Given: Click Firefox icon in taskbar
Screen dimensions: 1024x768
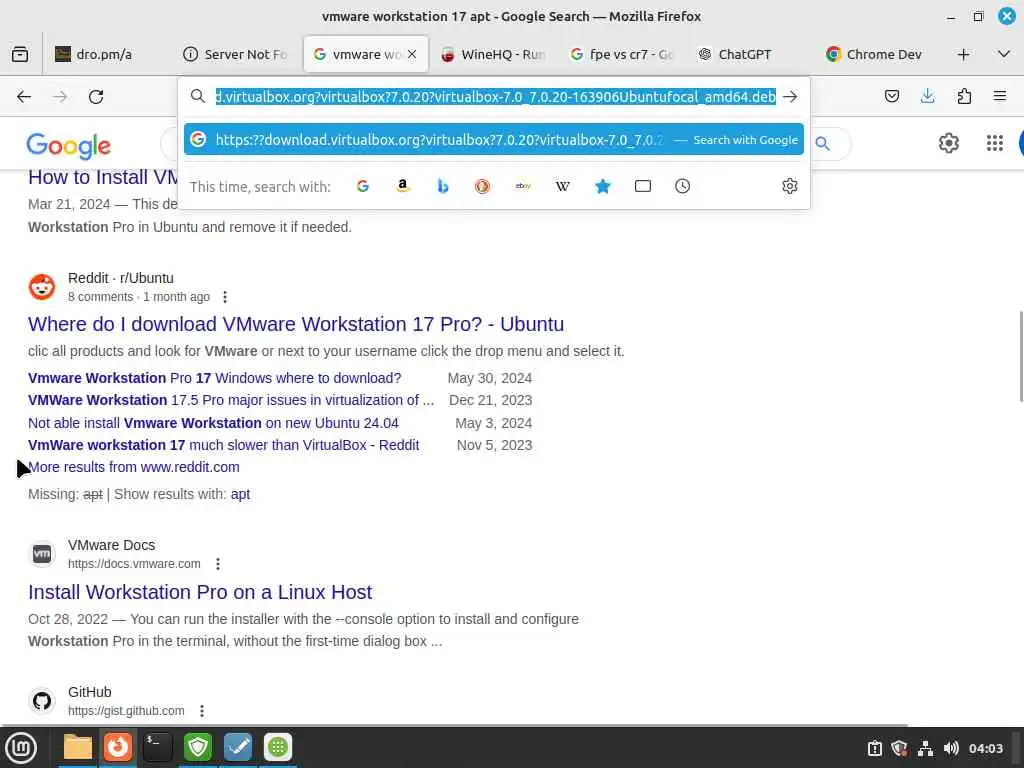Looking at the screenshot, I should [x=118, y=747].
